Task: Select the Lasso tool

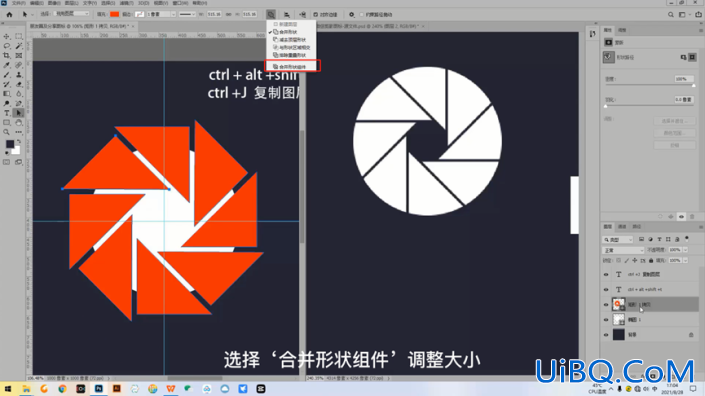Action: pyautogui.click(x=6, y=46)
